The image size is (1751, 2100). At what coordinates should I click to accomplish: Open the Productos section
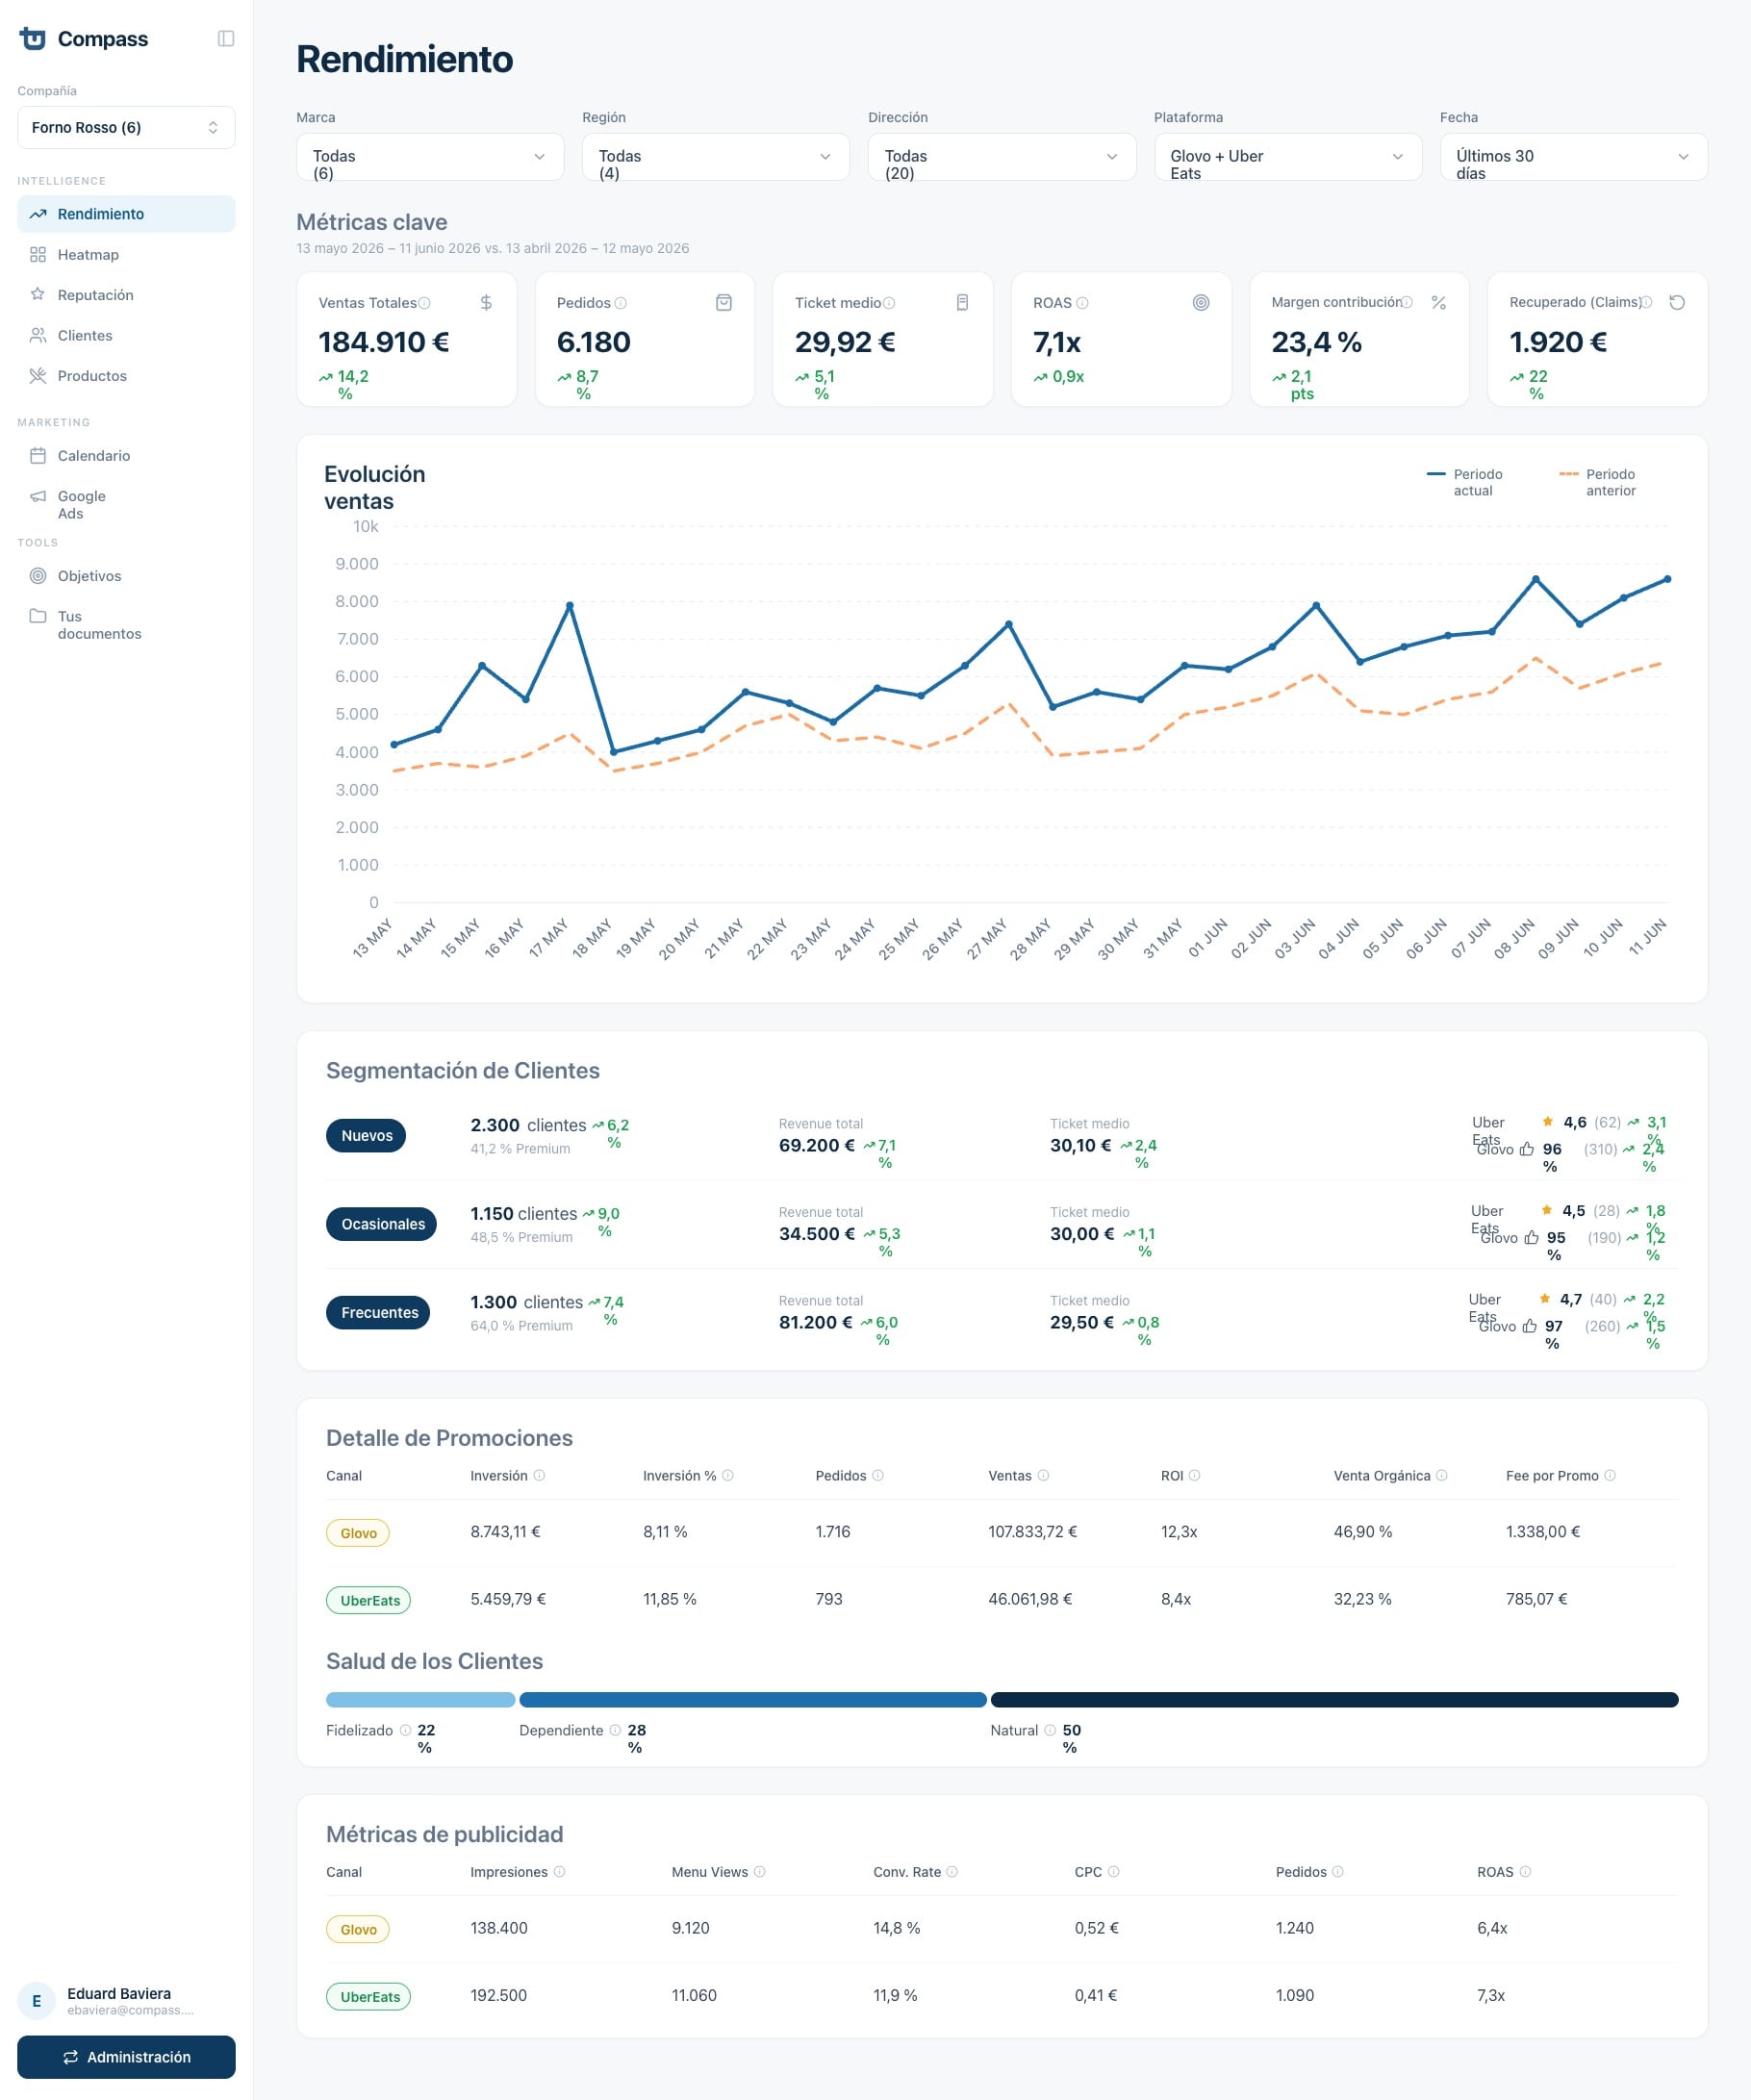click(126, 376)
